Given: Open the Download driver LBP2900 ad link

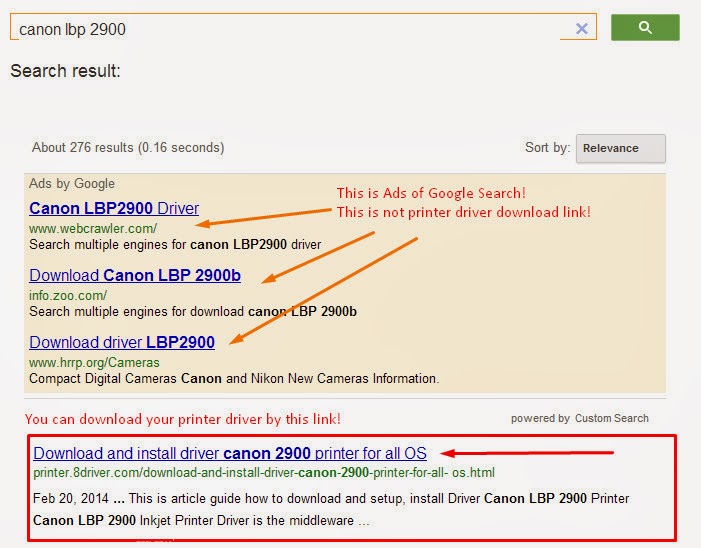Looking at the screenshot, I should click(x=122, y=342).
